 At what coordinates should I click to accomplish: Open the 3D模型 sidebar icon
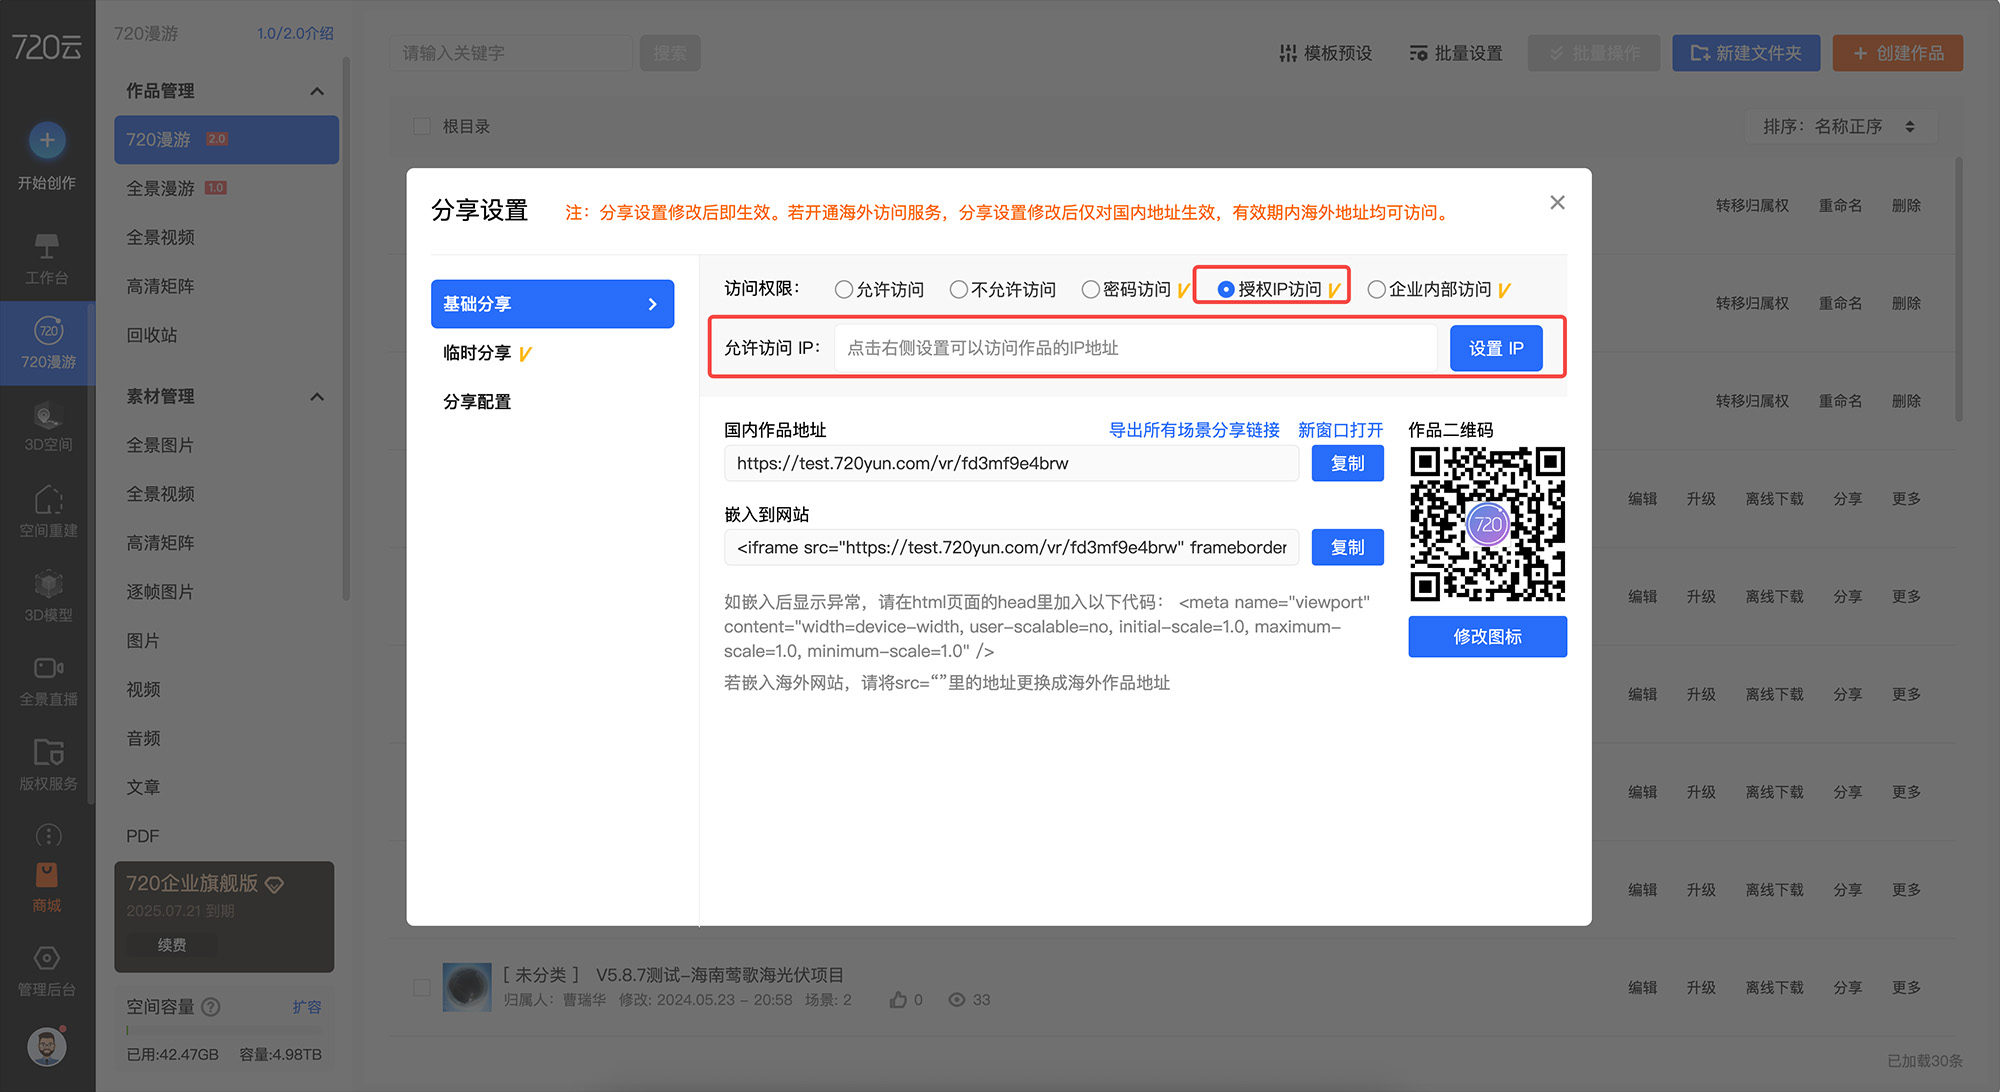click(47, 585)
